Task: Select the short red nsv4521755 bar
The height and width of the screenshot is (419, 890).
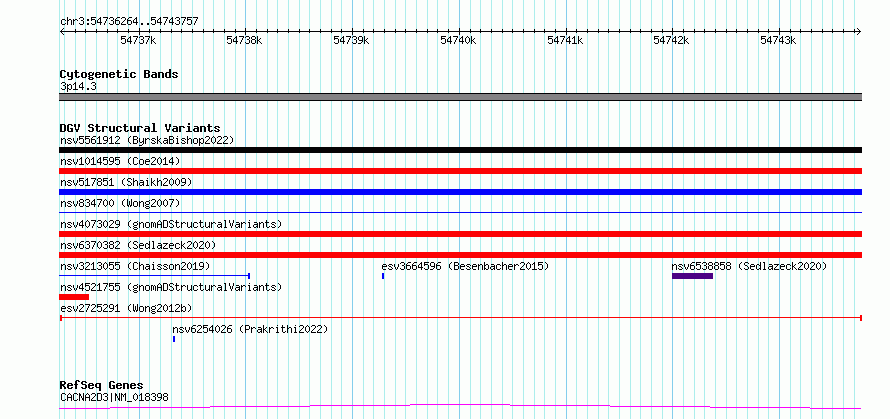Action: (74, 297)
